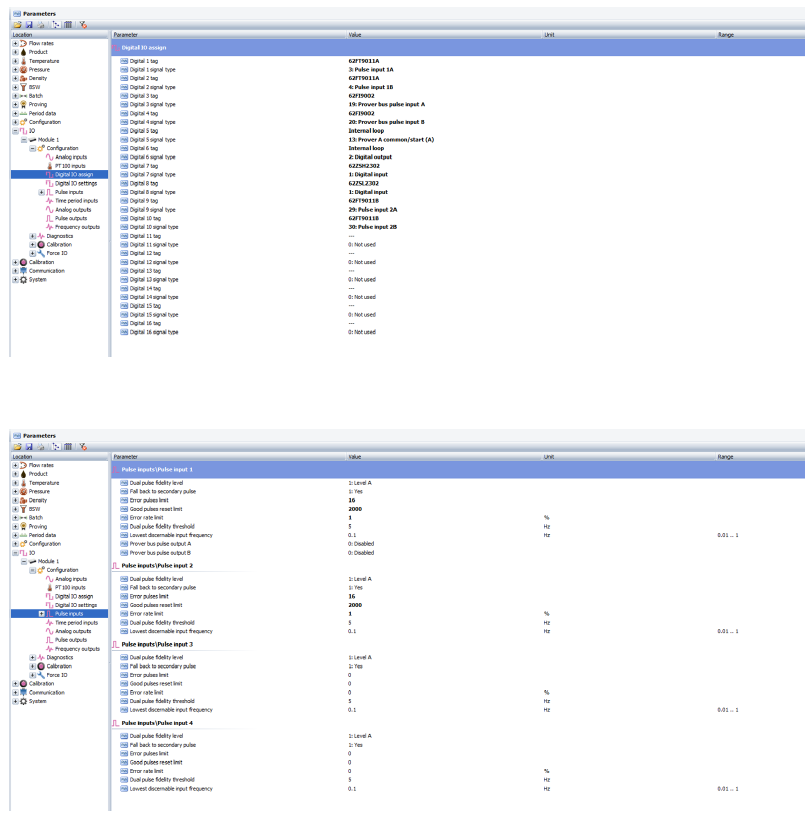Click Pulse input 3 'Dual pulse fidelity threshold' row

(x=459, y=701)
